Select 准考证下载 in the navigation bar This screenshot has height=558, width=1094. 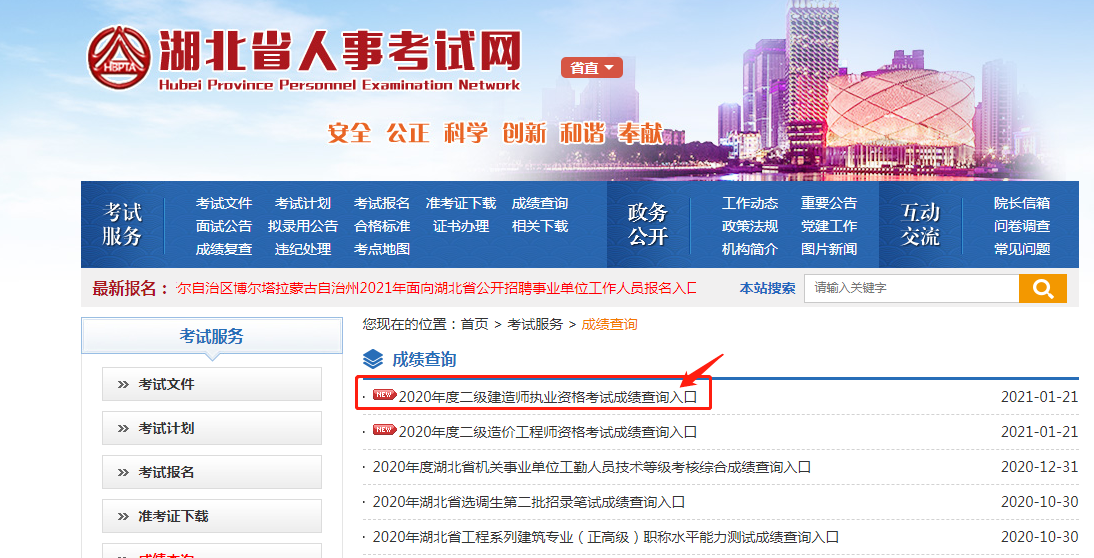pos(460,203)
